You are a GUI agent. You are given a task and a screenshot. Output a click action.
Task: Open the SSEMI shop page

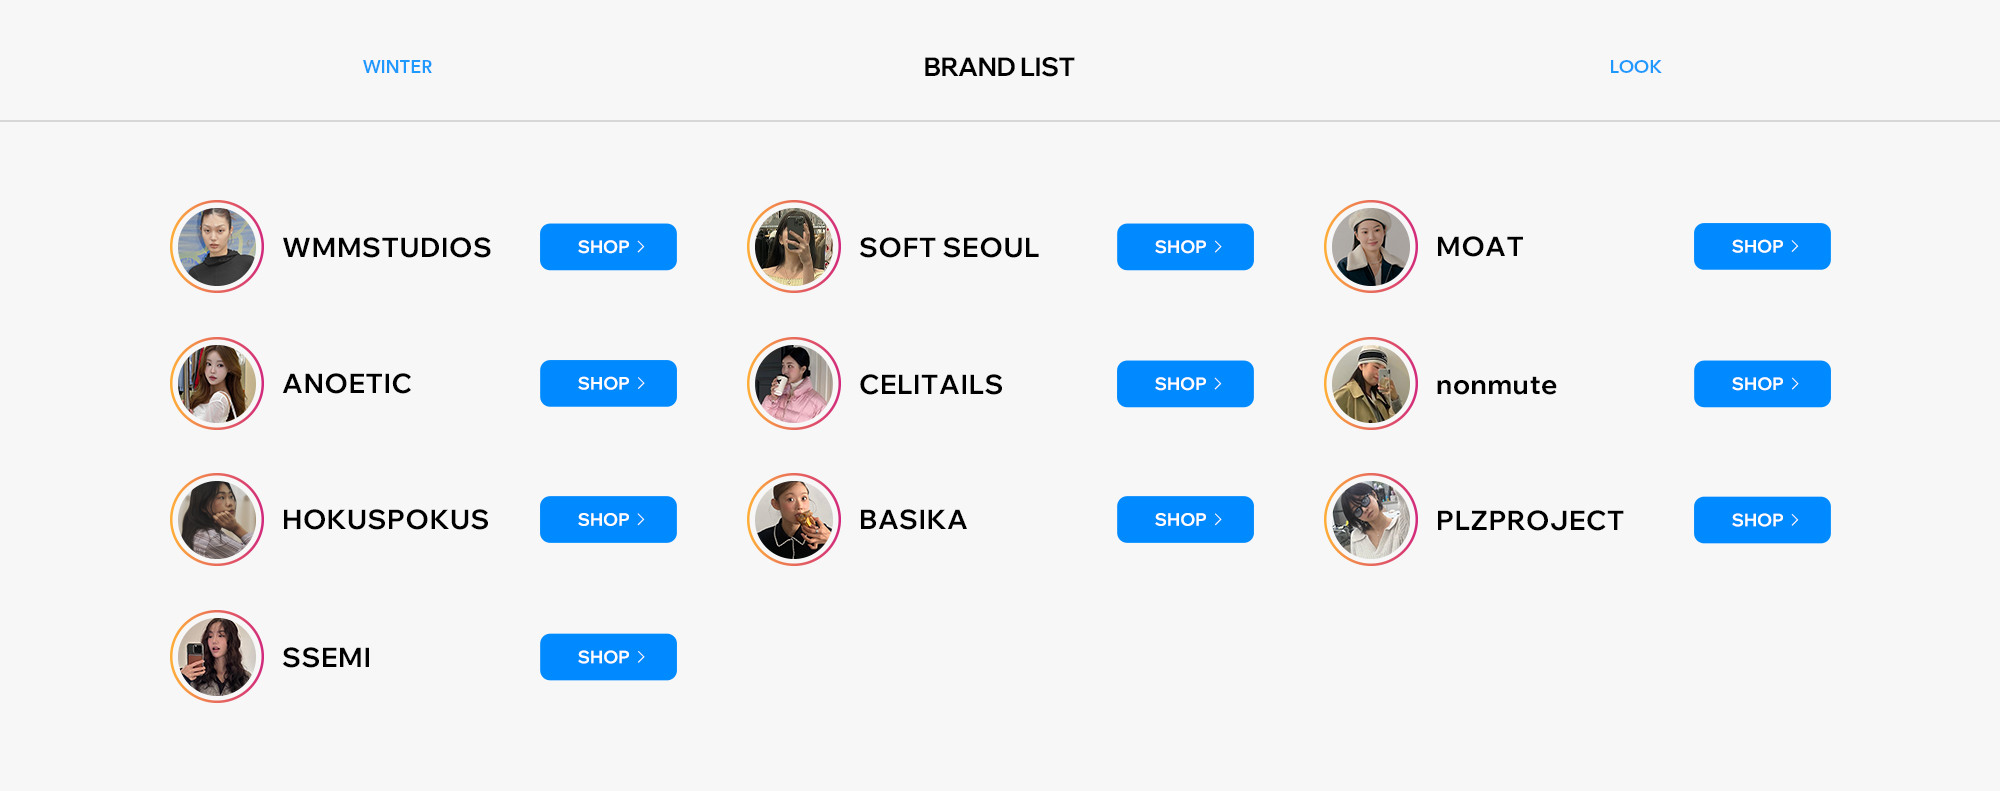click(608, 657)
